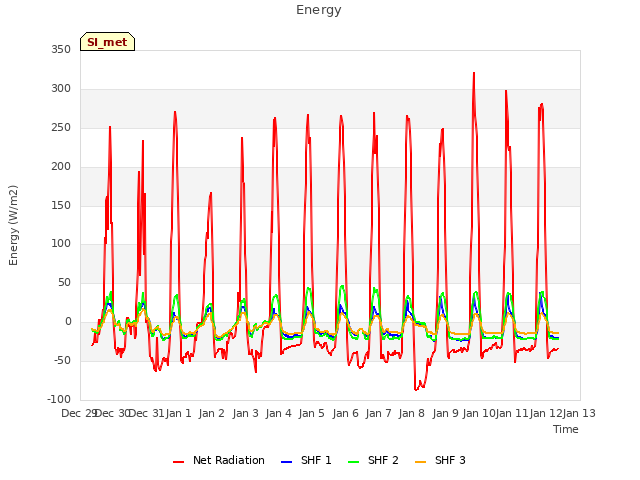Click the 300 y-axis tick label
The image size is (640, 480).
point(61,89)
